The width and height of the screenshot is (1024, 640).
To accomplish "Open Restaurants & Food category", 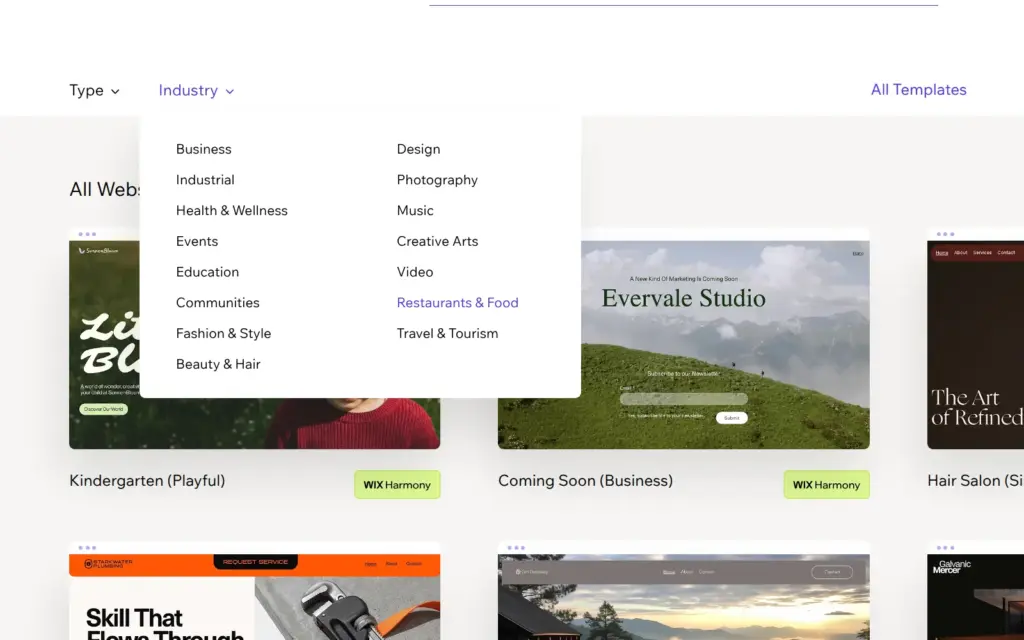I will 458,302.
